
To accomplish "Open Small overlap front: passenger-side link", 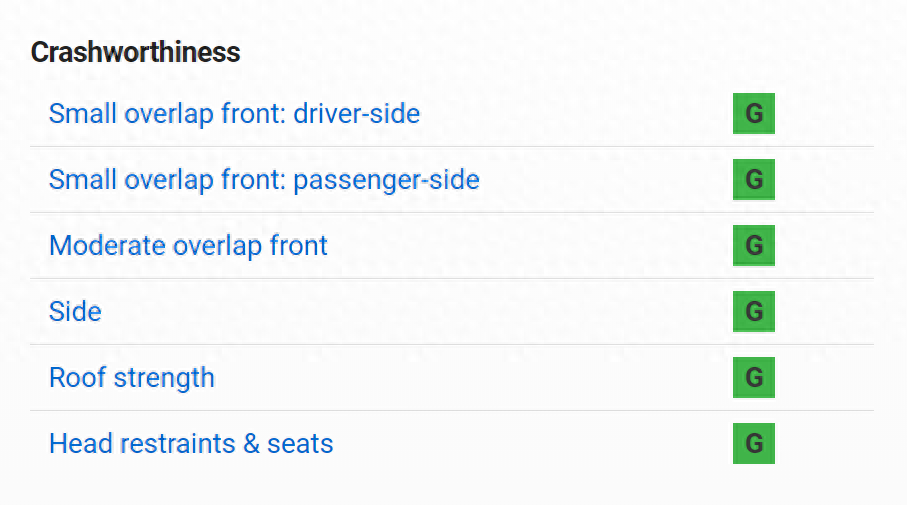I will [264, 180].
